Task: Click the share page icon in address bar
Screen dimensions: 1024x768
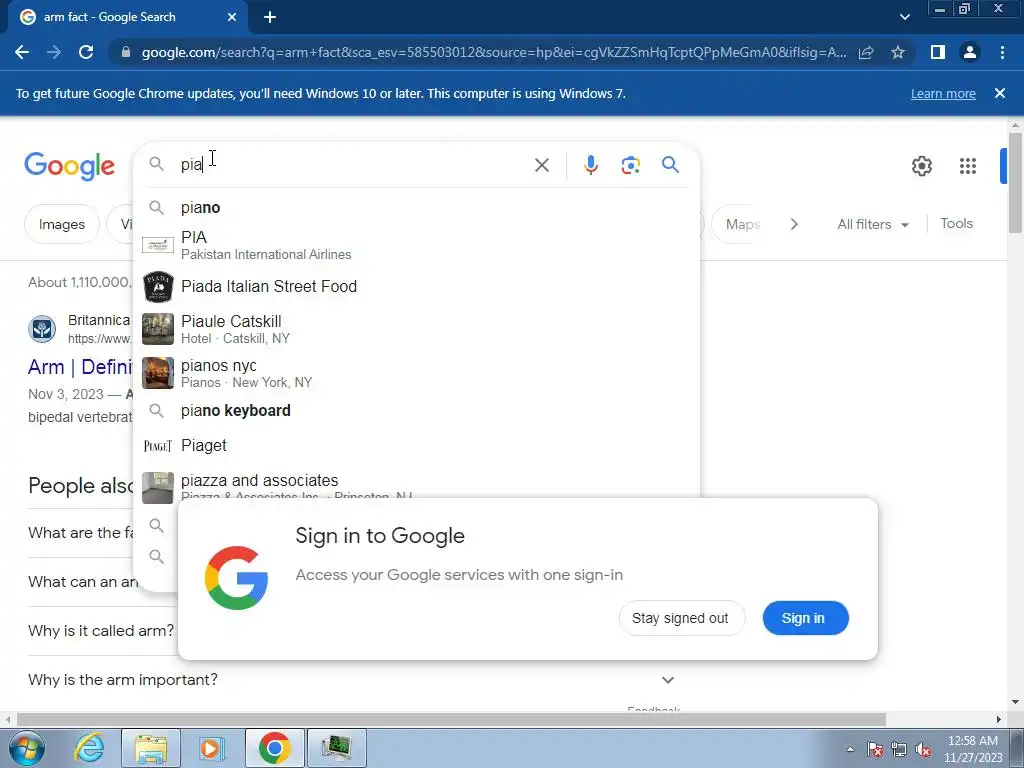Action: 866,52
